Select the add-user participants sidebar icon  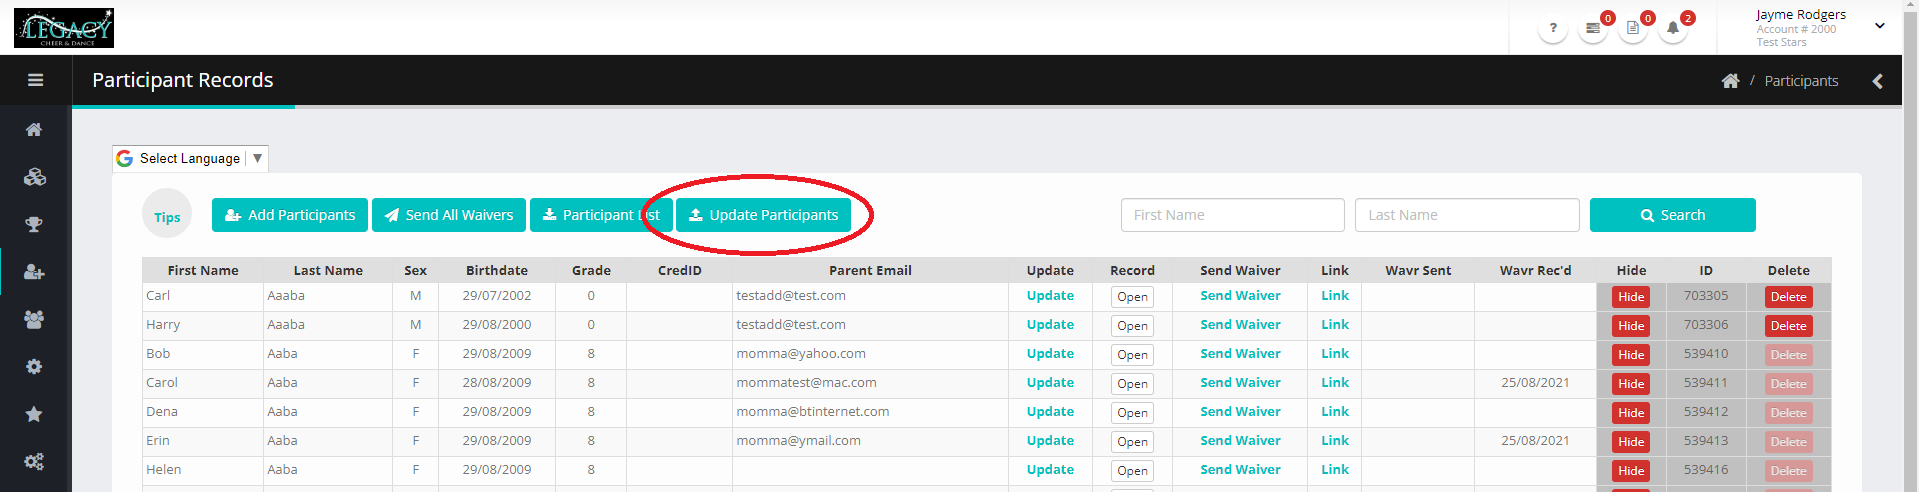coord(34,272)
